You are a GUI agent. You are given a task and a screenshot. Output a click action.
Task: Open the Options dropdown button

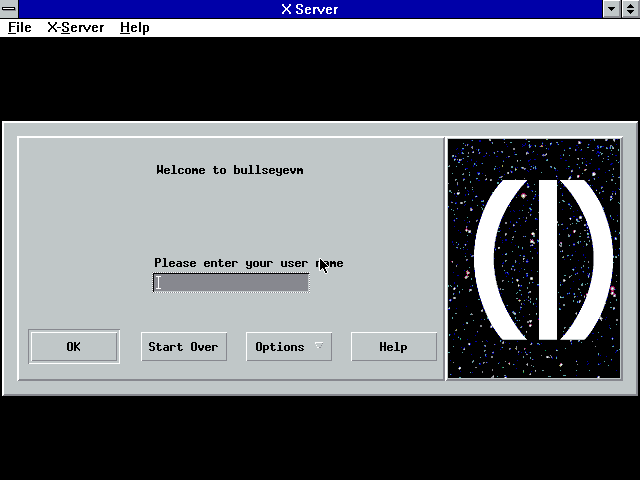(x=289, y=347)
